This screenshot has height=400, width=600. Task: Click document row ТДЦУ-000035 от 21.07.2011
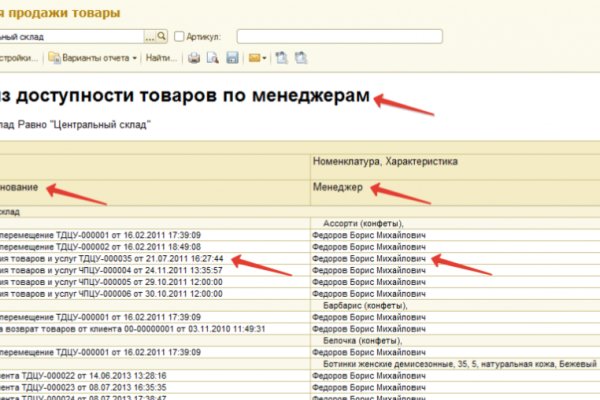(x=120, y=257)
